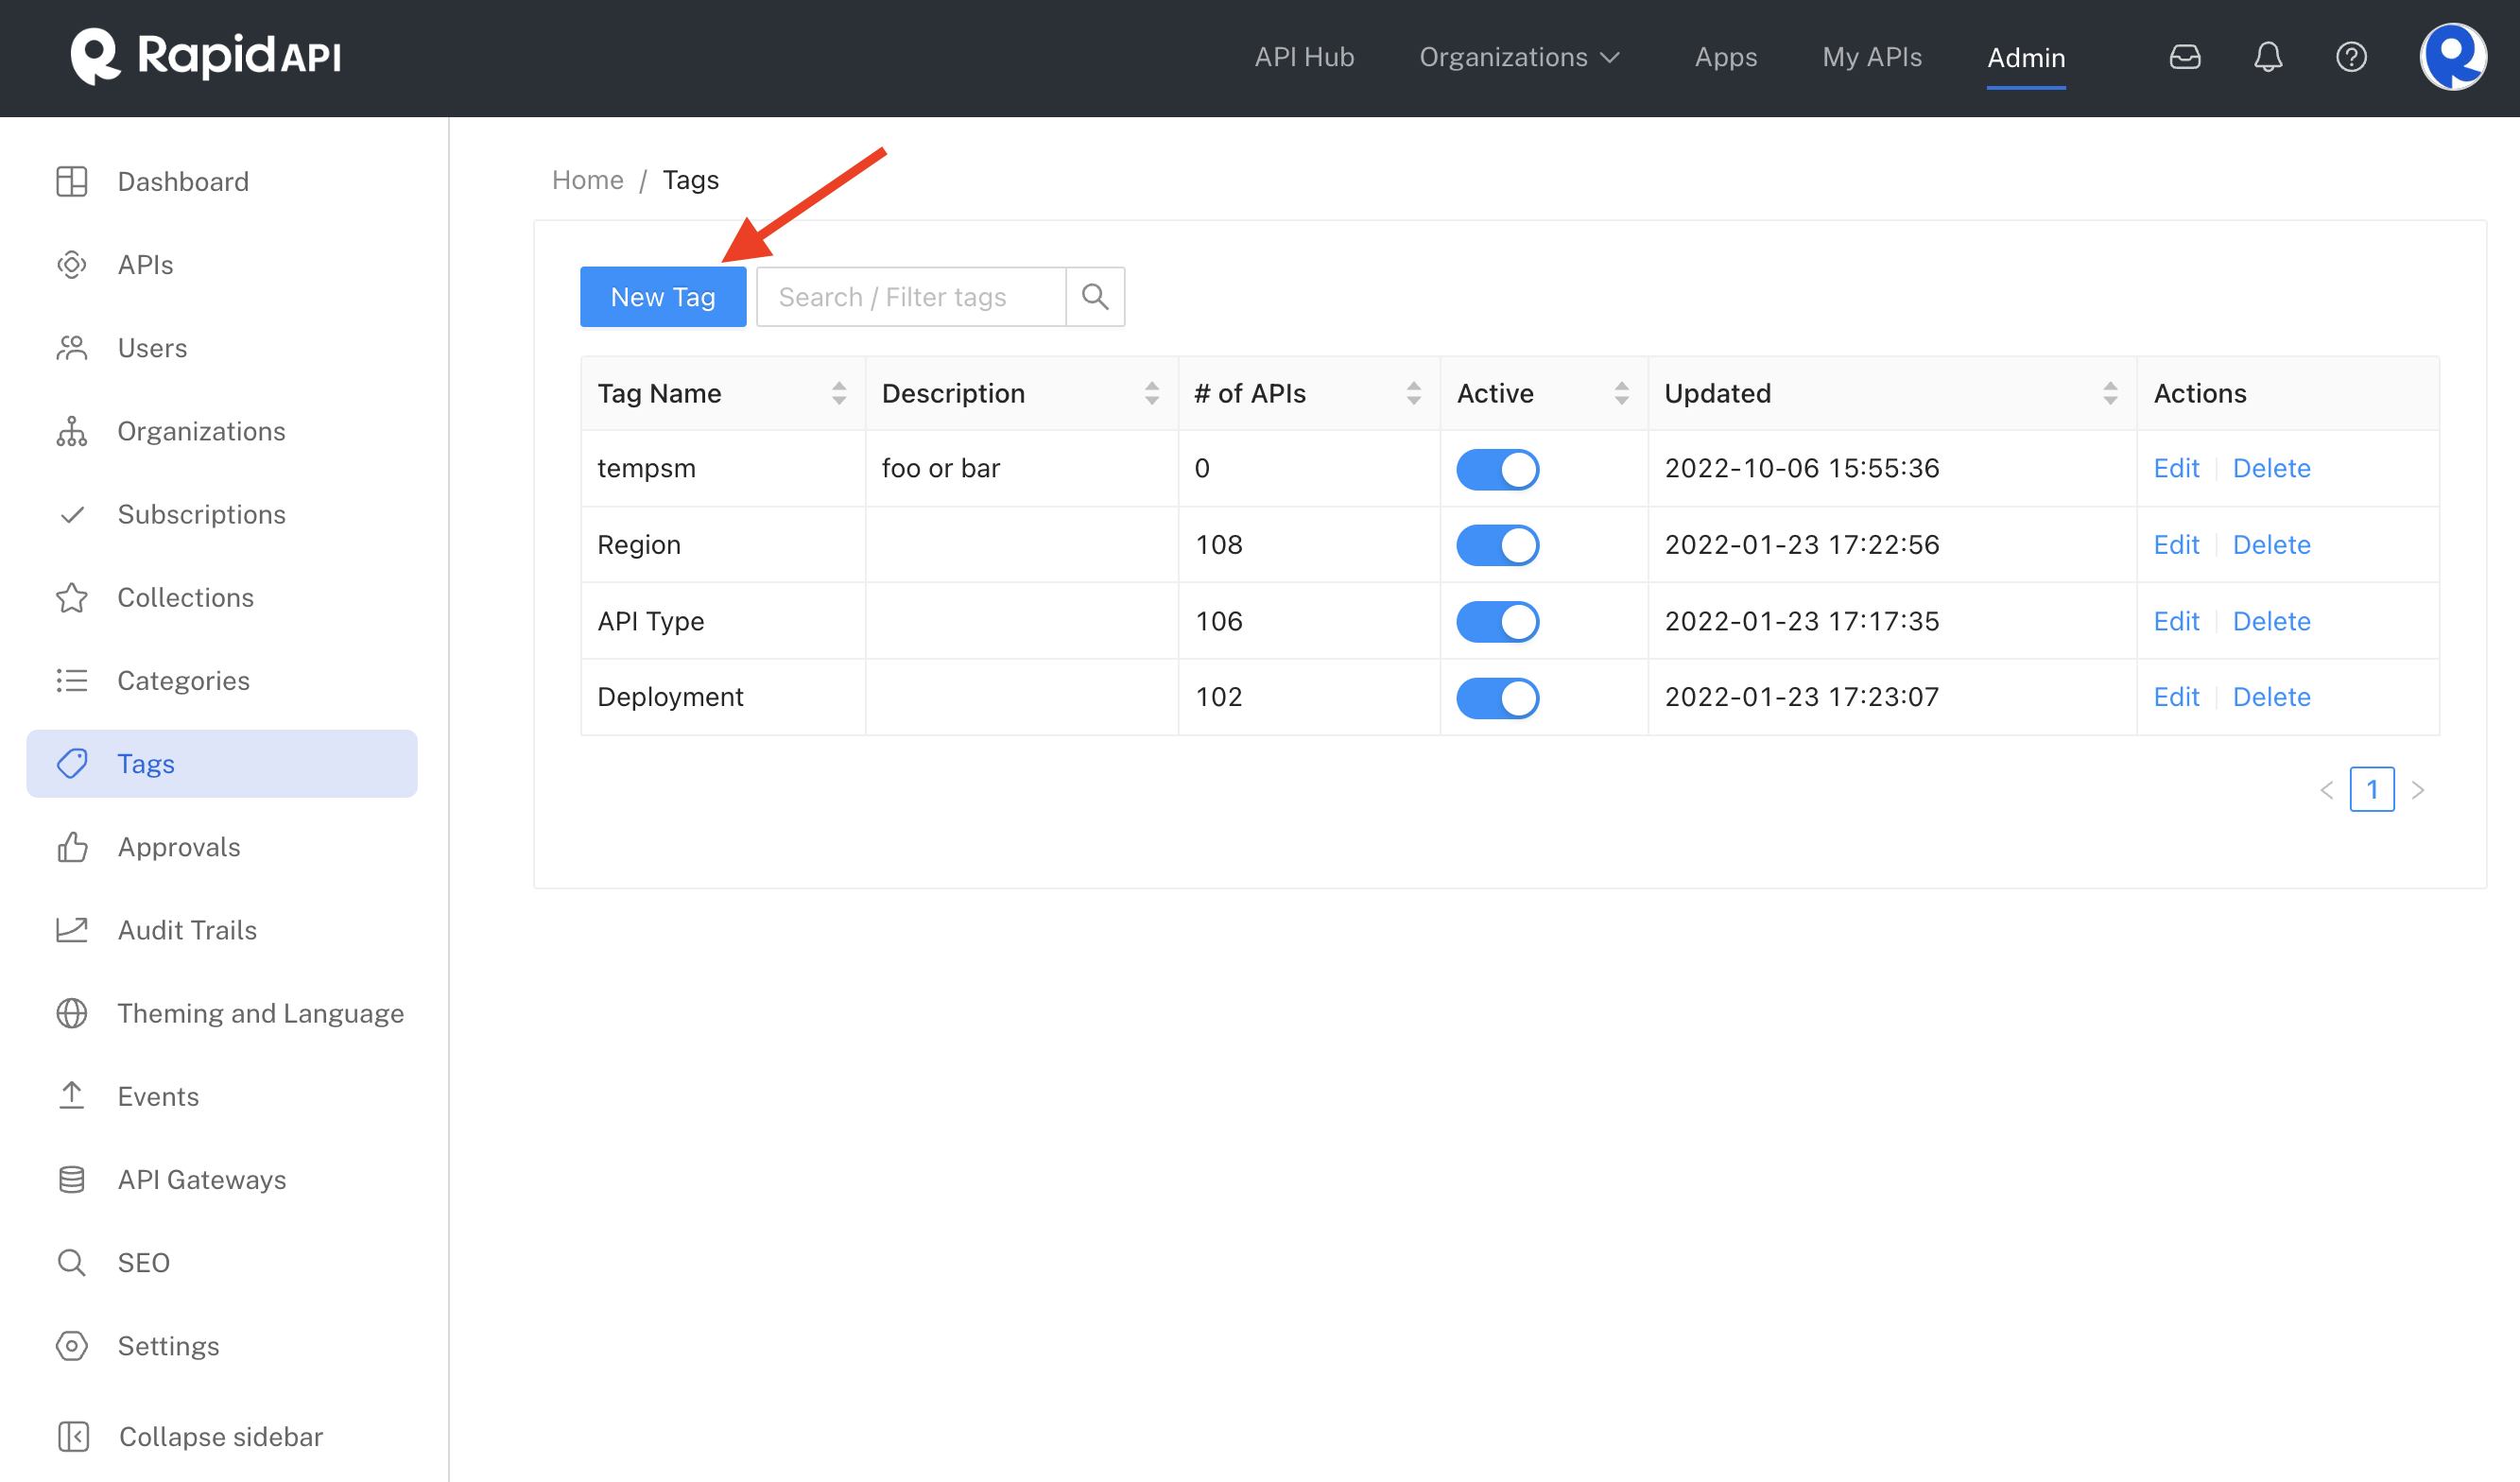The height and width of the screenshot is (1482, 2520).
Task: Delete the API Type tag
Action: point(2271,621)
